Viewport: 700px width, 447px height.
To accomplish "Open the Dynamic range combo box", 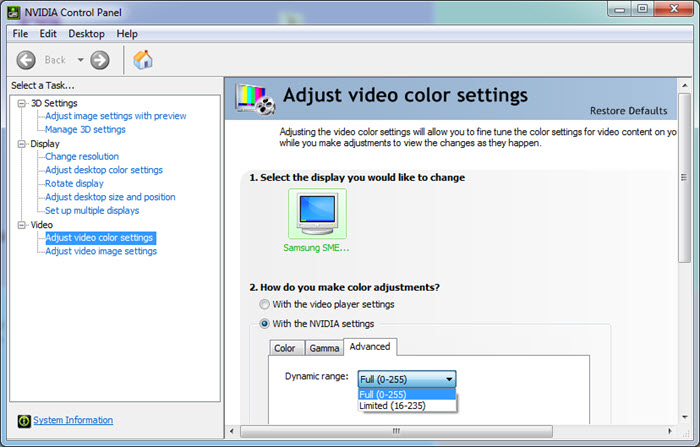I will click(x=407, y=379).
